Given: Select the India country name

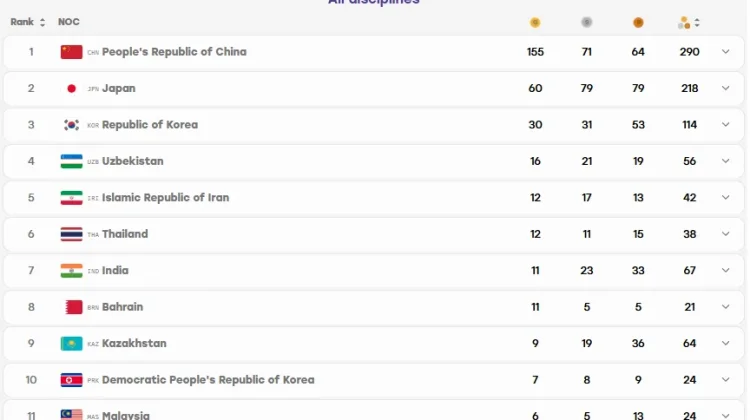Looking at the screenshot, I should point(115,271).
